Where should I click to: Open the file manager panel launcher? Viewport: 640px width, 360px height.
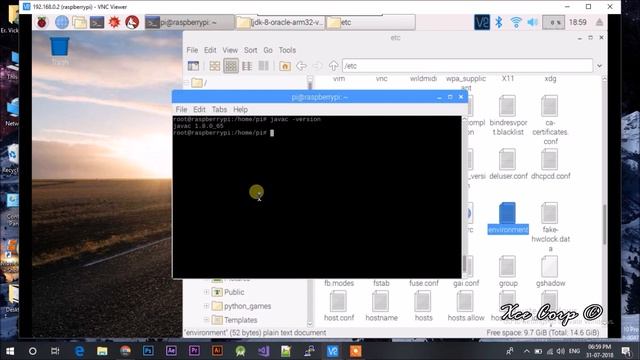coord(79,22)
